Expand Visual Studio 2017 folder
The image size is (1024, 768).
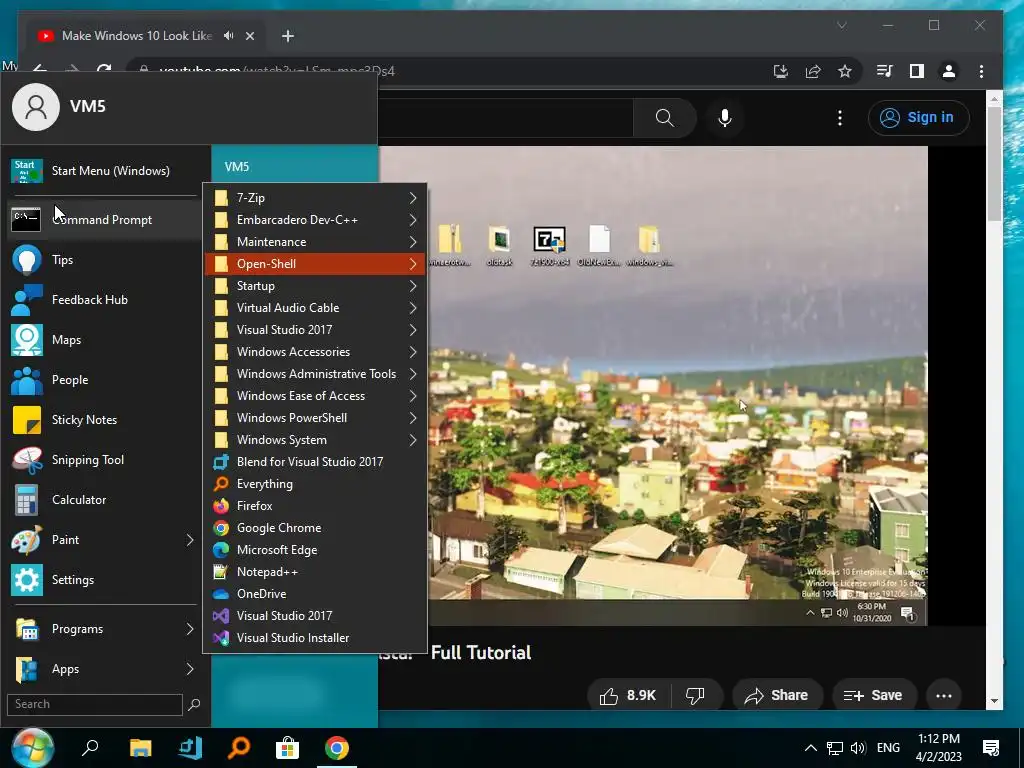pyautogui.click(x=315, y=330)
